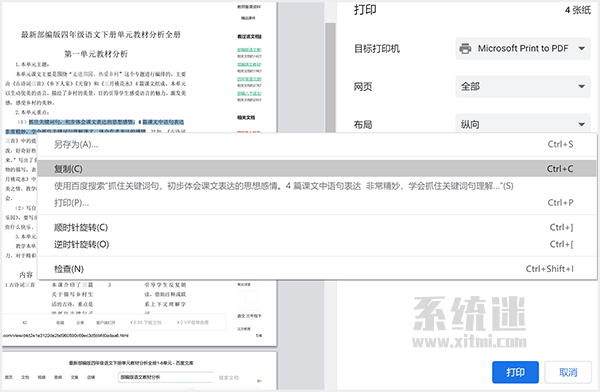Choose 另存为(A)... in context menu
Image resolution: width=600 pixels, height=392 pixels.
(x=317, y=144)
